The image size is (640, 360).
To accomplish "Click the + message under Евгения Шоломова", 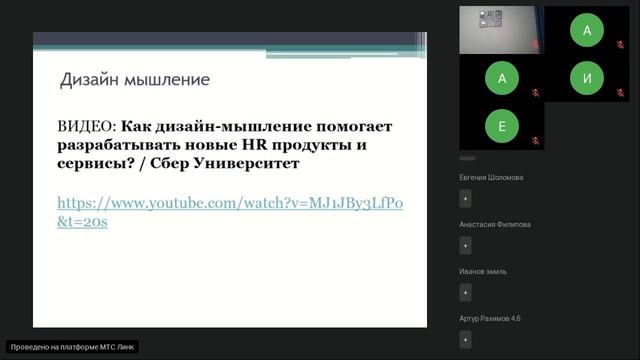I will pyautogui.click(x=465, y=199).
